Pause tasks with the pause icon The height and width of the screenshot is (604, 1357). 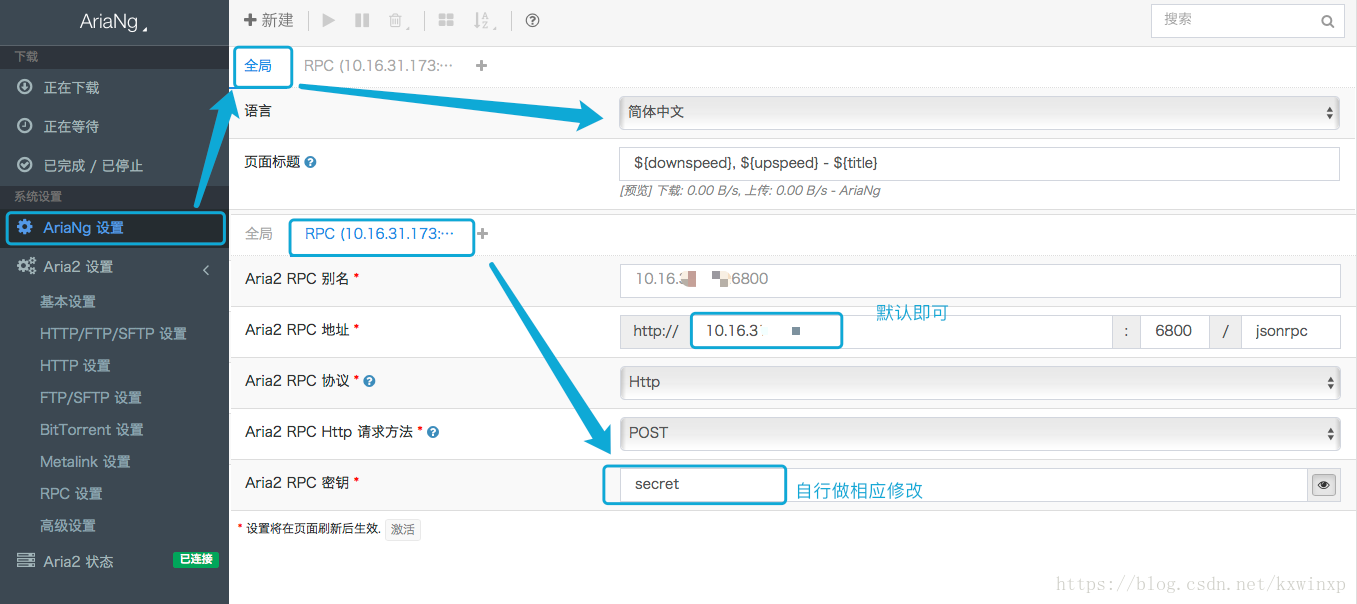[362, 20]
